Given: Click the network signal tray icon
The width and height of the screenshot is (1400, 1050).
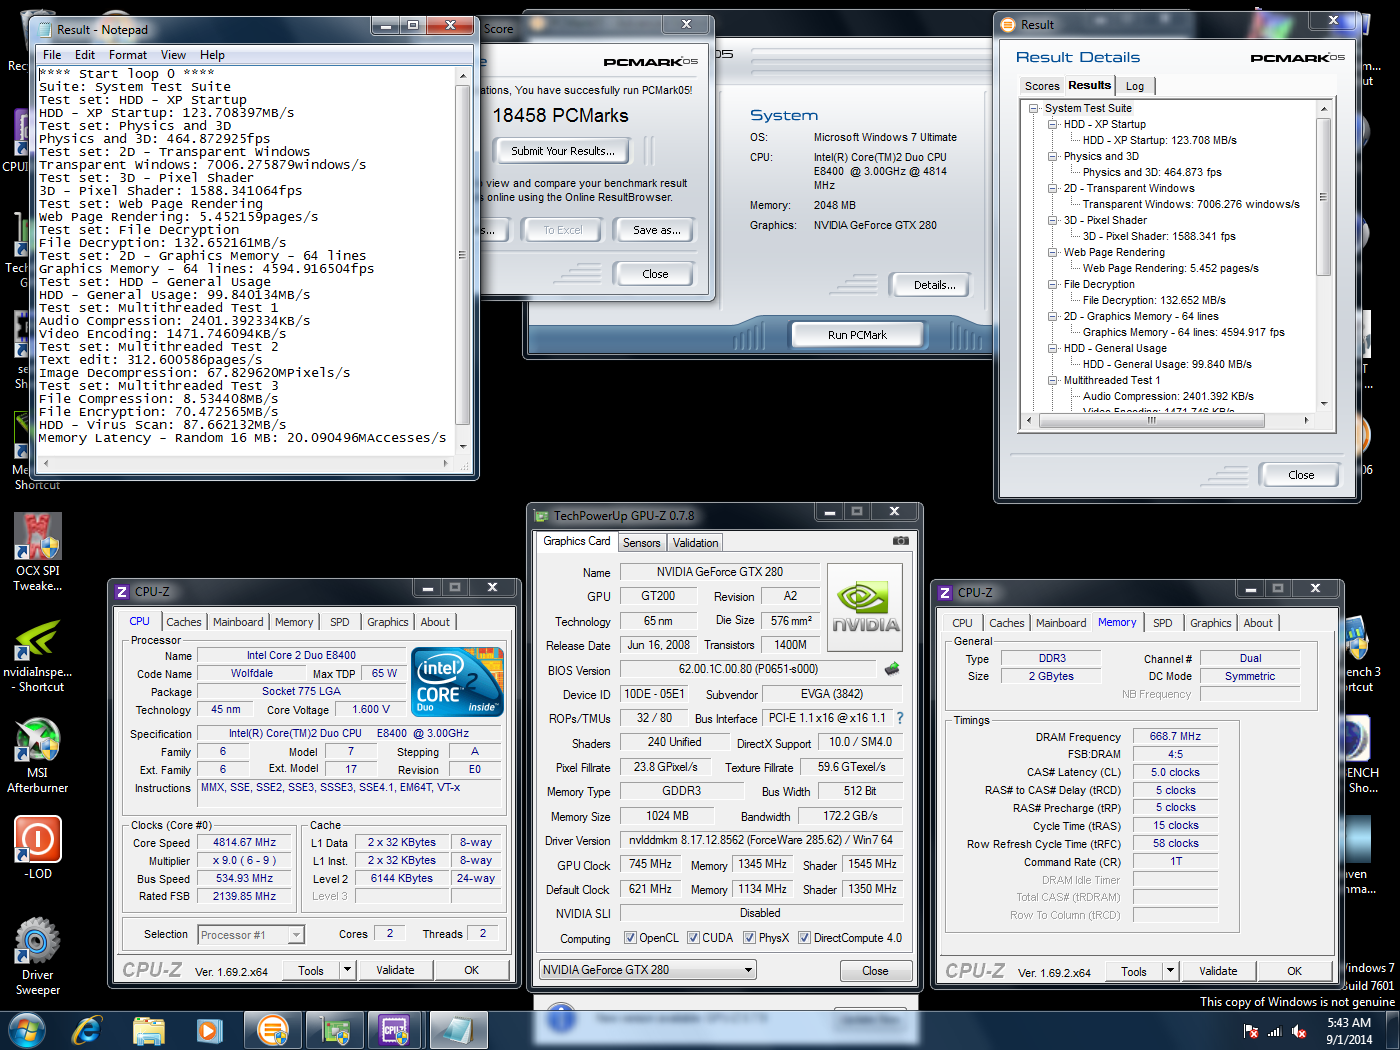Looking at the screenshot, I should click(1275, 1031).
